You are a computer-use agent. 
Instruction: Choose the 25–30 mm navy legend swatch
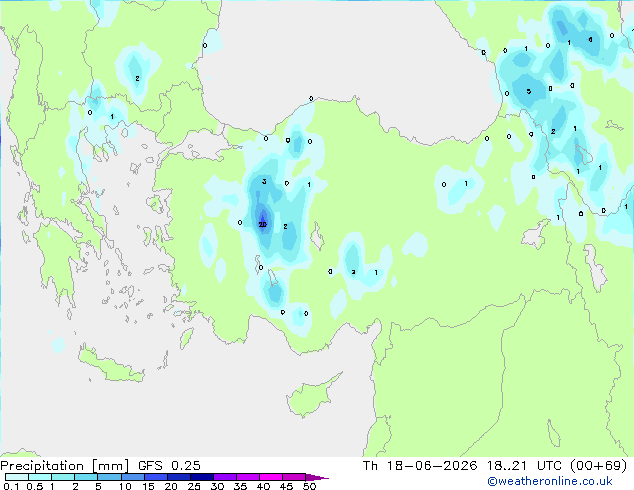tap(201, 477)
